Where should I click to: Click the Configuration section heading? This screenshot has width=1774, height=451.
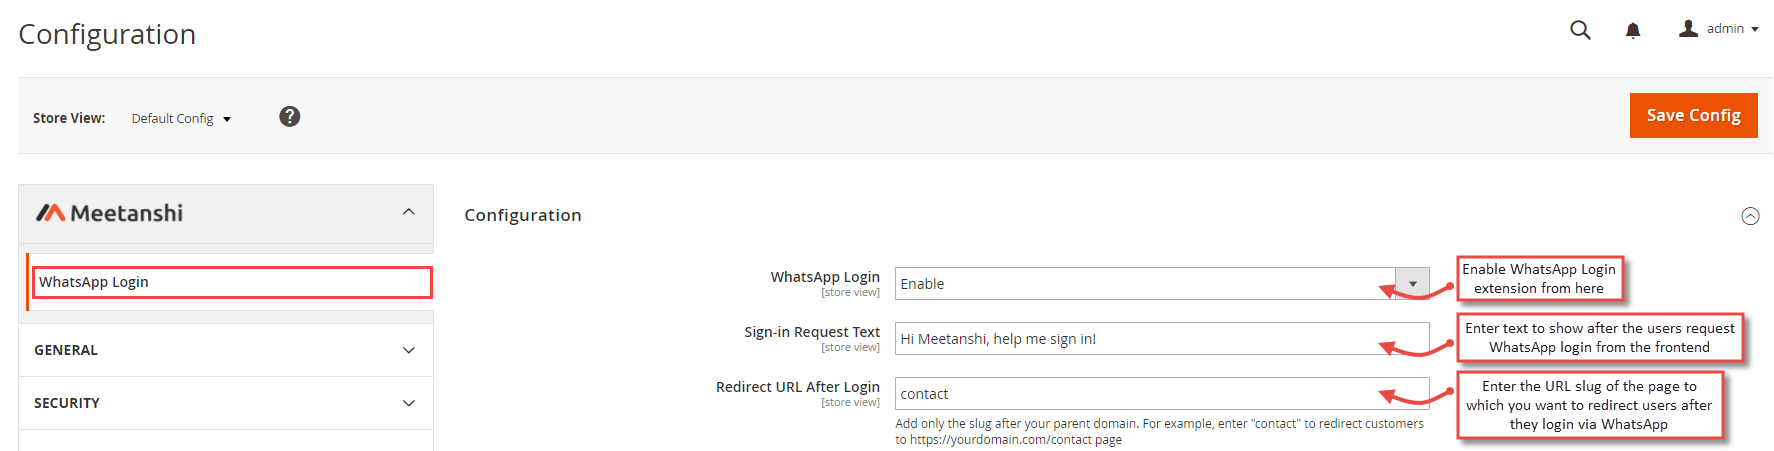click(523, 215)
